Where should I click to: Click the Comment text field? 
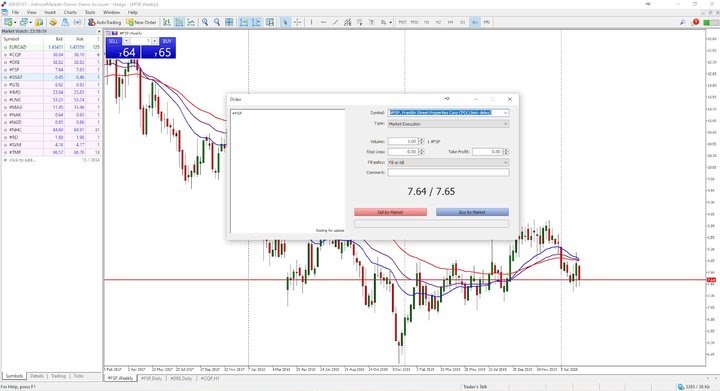click(448, 173)
